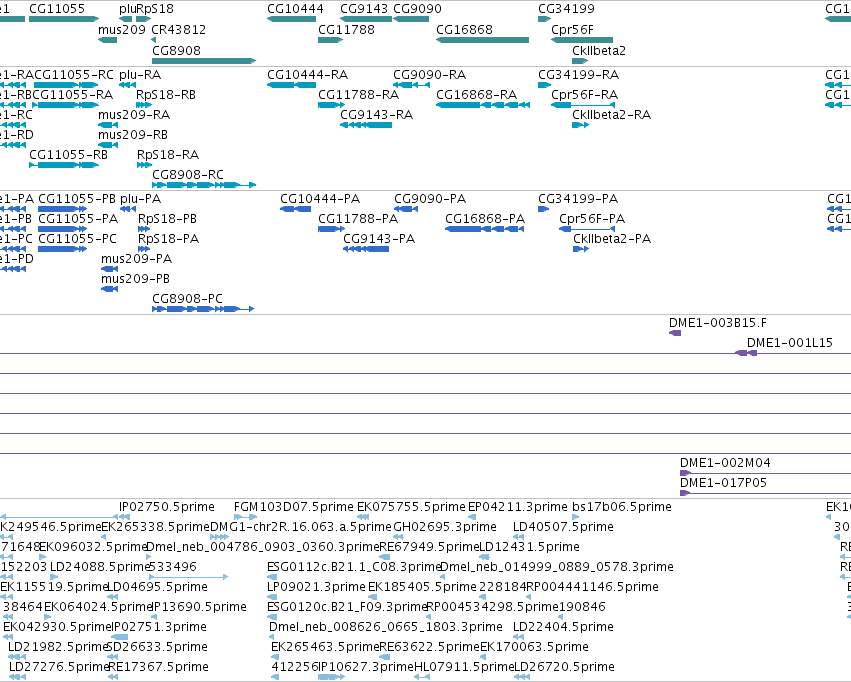This screenshot has height=682, width=851.
Task: Open the LD40507.5prime EST label
Action: (x=563, y=527)
